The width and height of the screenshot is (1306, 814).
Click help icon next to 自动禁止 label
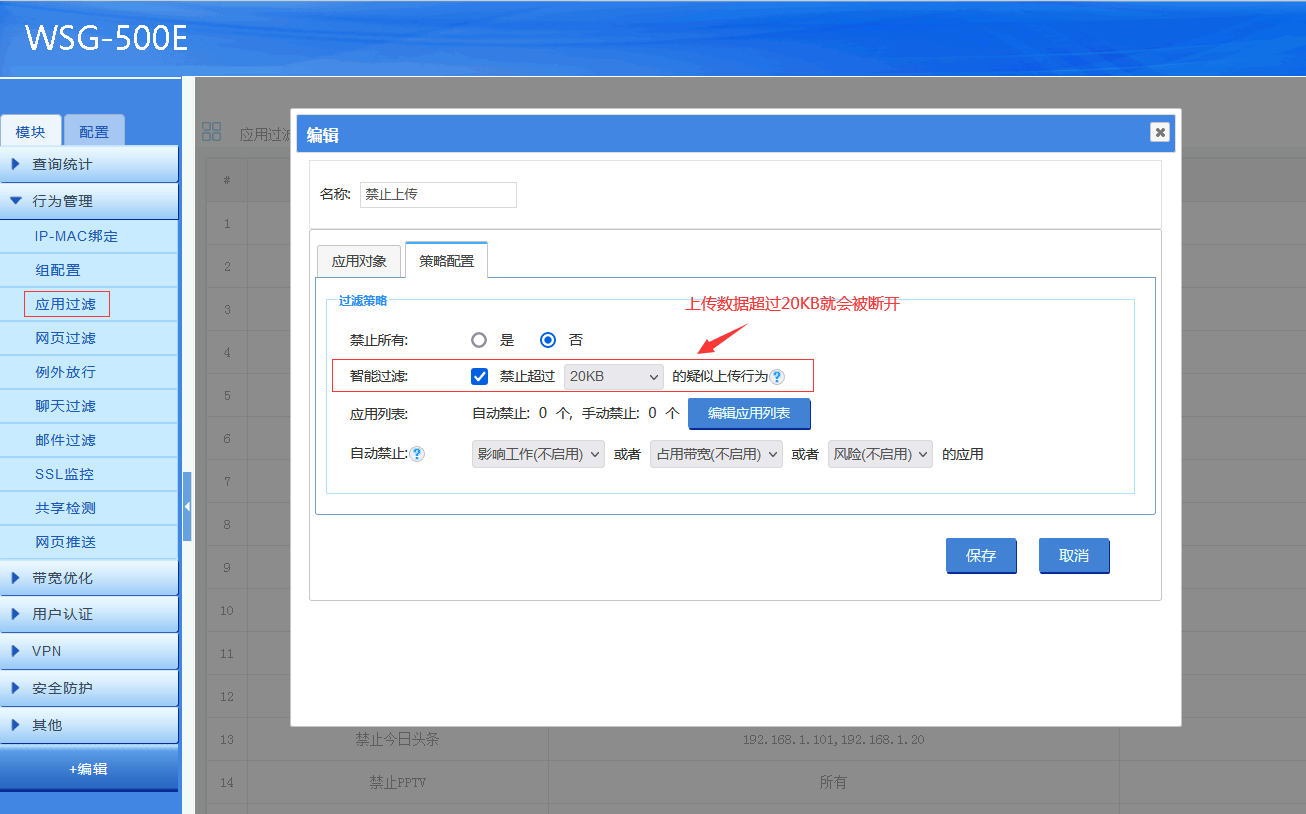[x=417, y=454]
